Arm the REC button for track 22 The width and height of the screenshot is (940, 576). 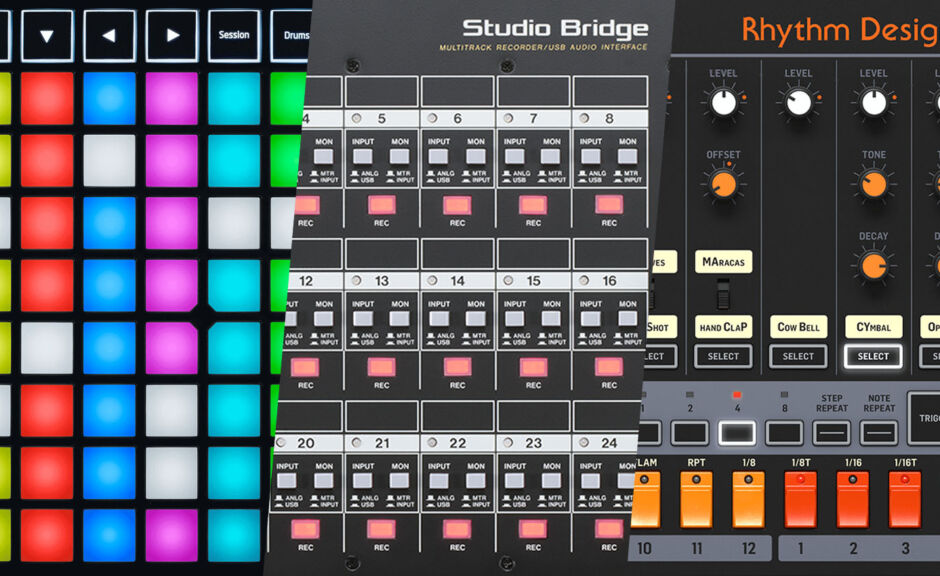click(x=457, y=529)
